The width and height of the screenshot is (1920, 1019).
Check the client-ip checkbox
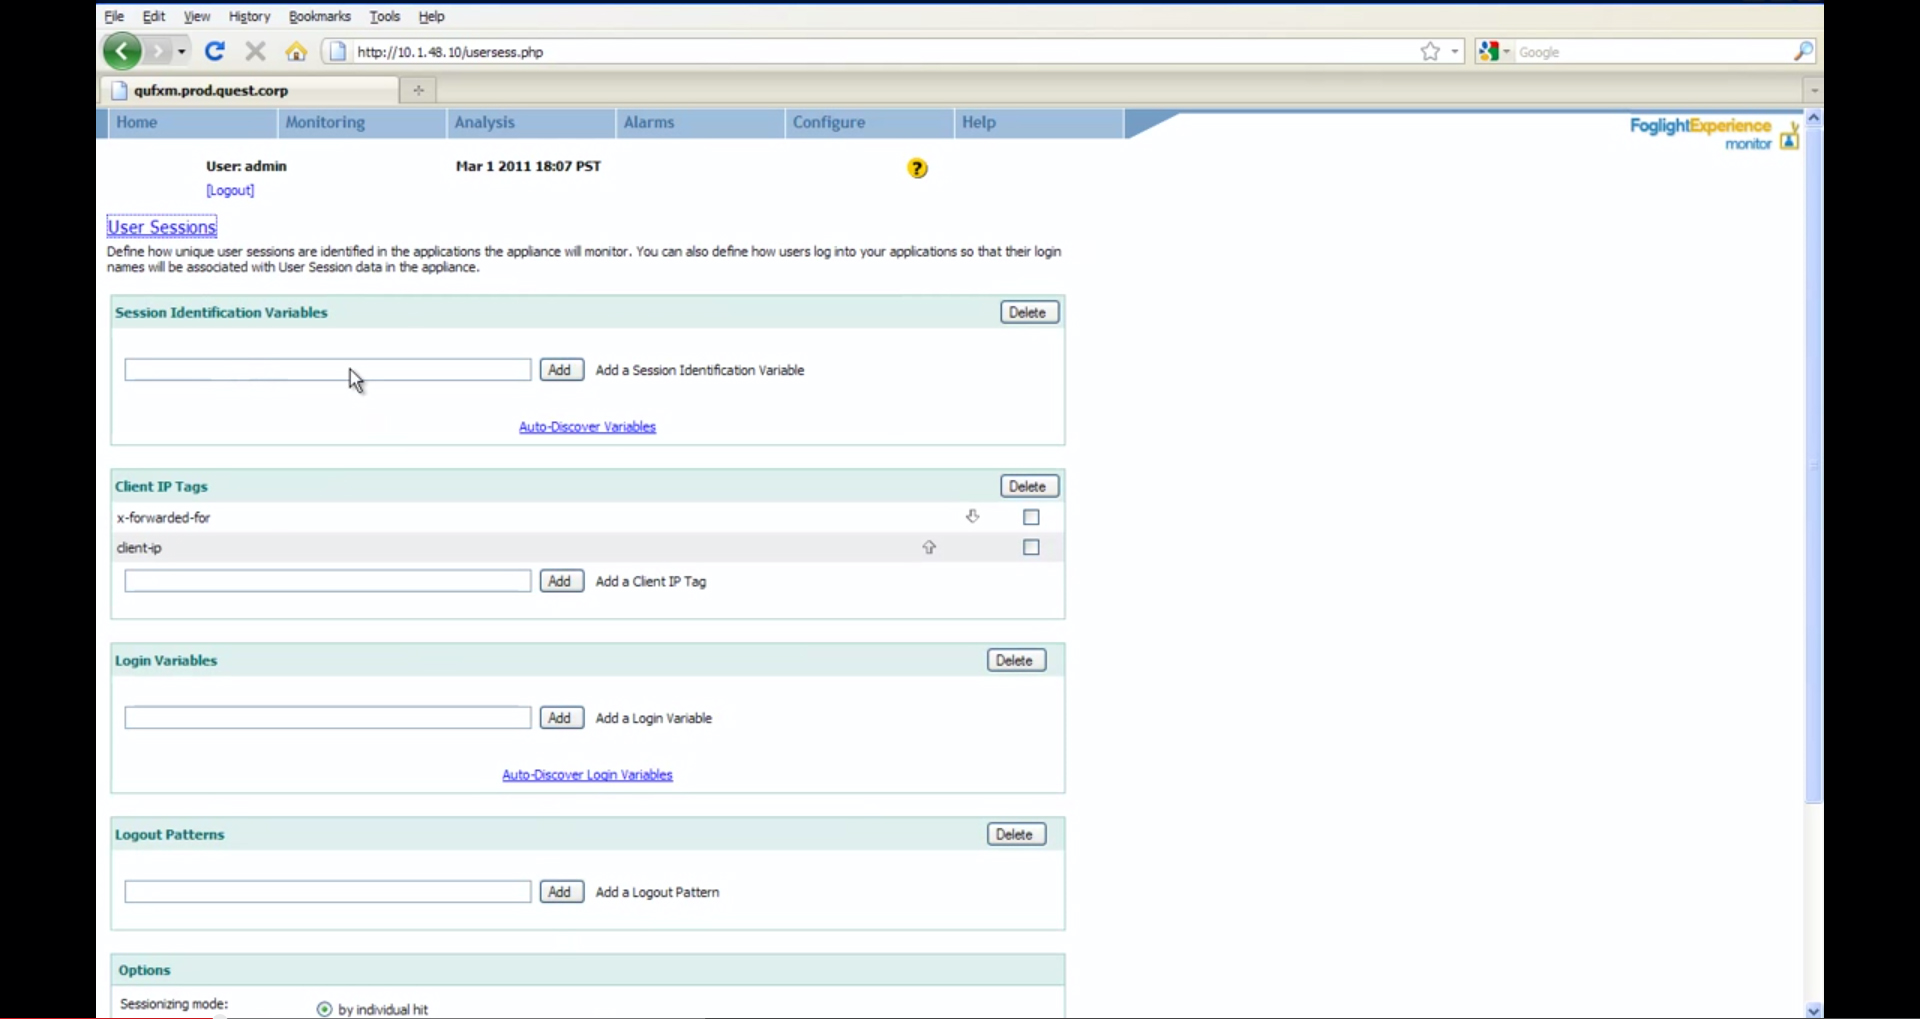pos(1029,547)
